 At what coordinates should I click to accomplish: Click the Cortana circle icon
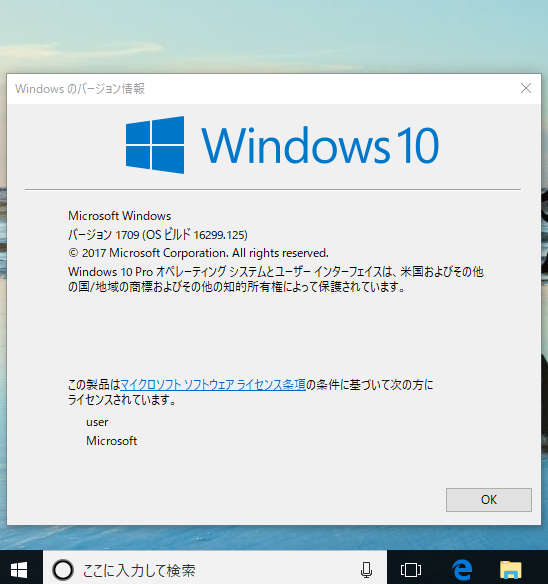(63, 570)
